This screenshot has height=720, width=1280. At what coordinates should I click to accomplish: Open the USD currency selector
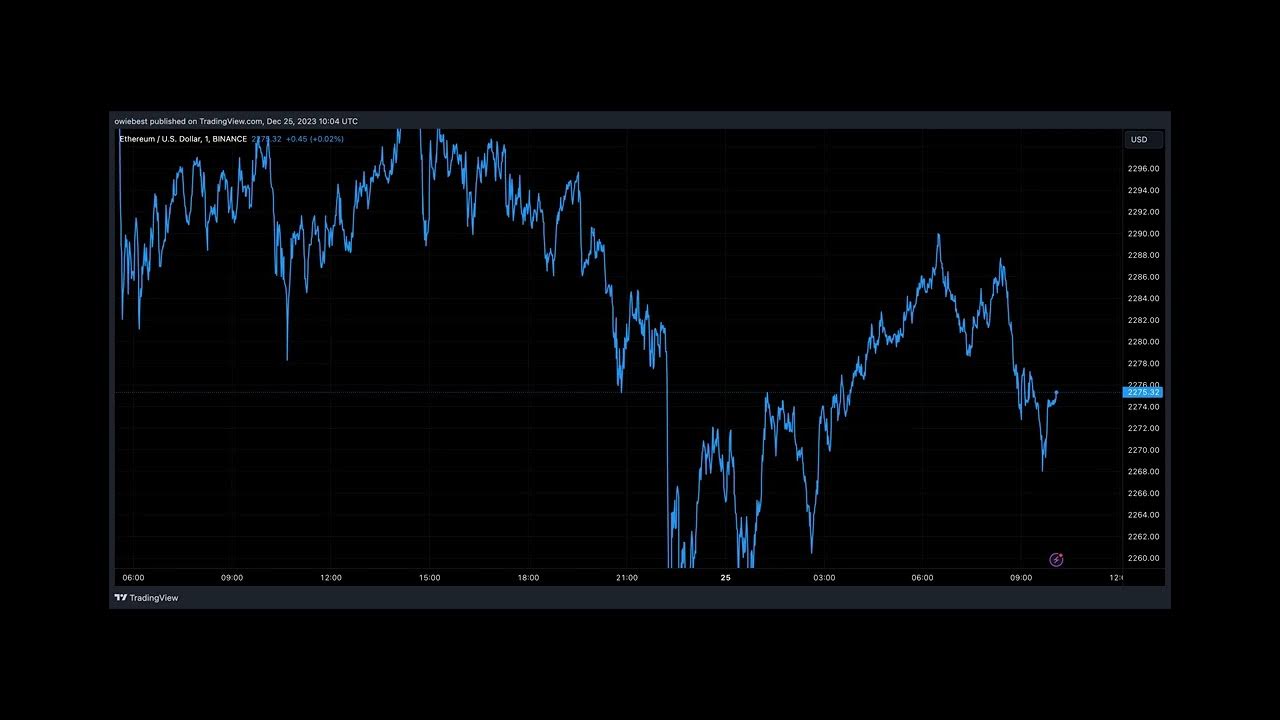[1140, 140]
